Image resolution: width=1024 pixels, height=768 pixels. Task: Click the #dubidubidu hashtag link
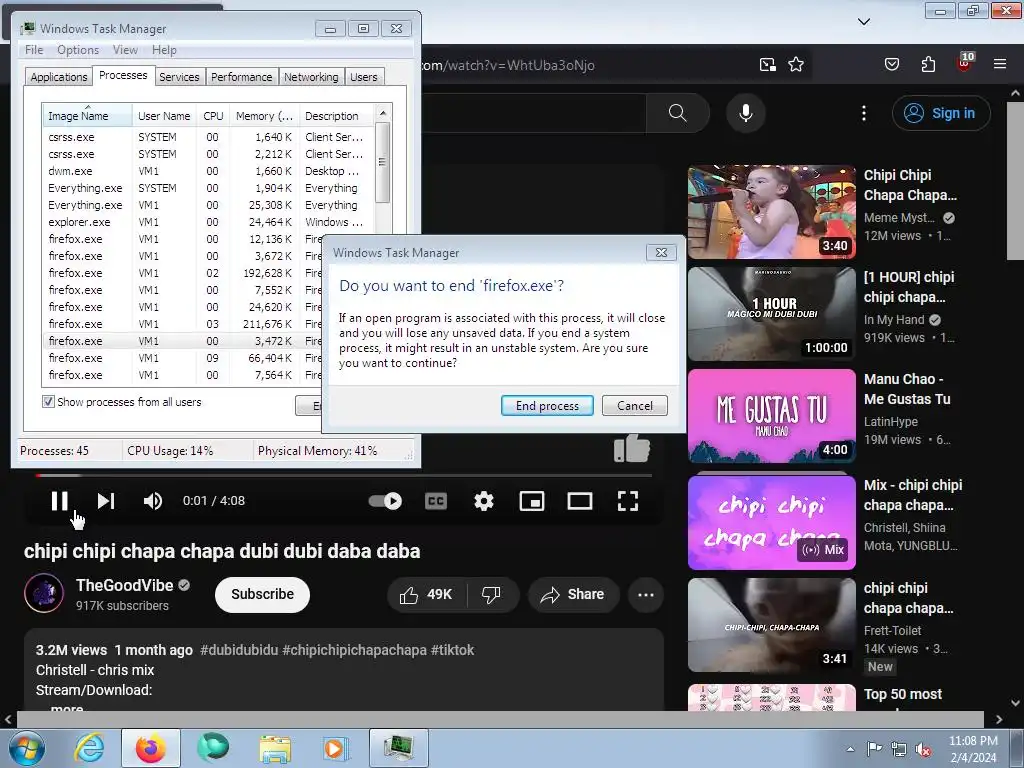pyautogui.click(x=239, y=650)
